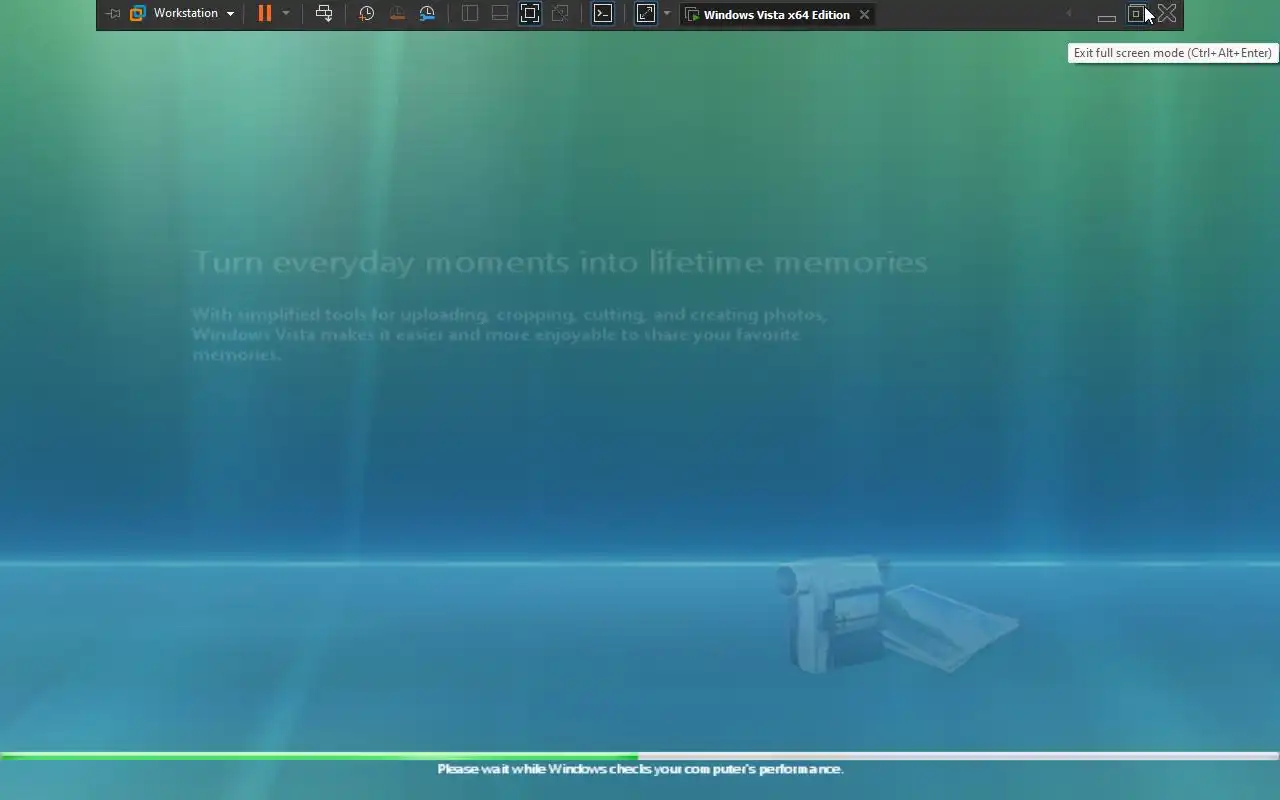Expand the stretch guest dropdown arrow

pos(667,14)
